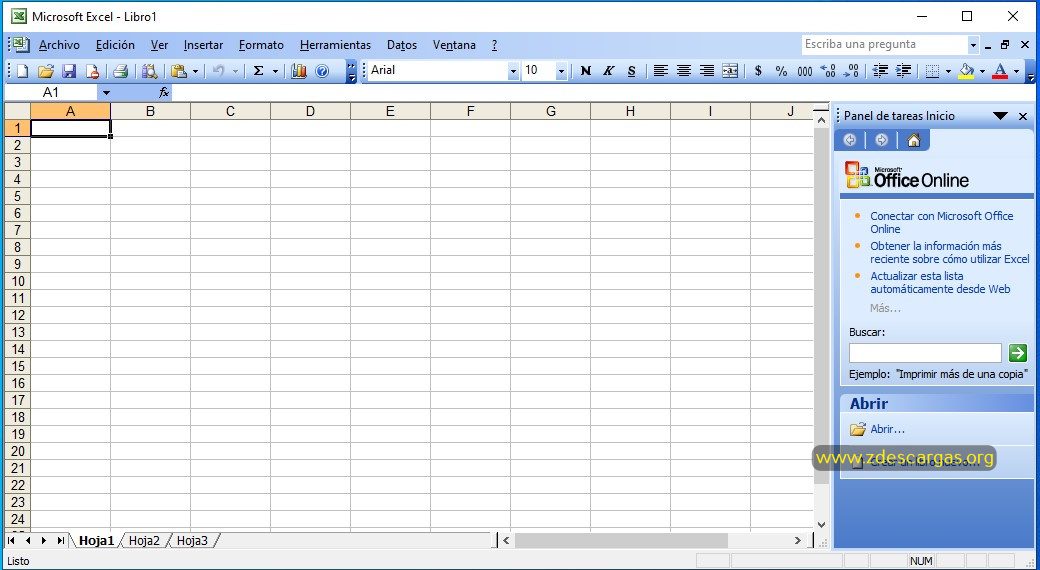The width and height of the screenshot is (1040, 570).
Task: Open the Arial font name dropdown
Action: pos(513,71)
